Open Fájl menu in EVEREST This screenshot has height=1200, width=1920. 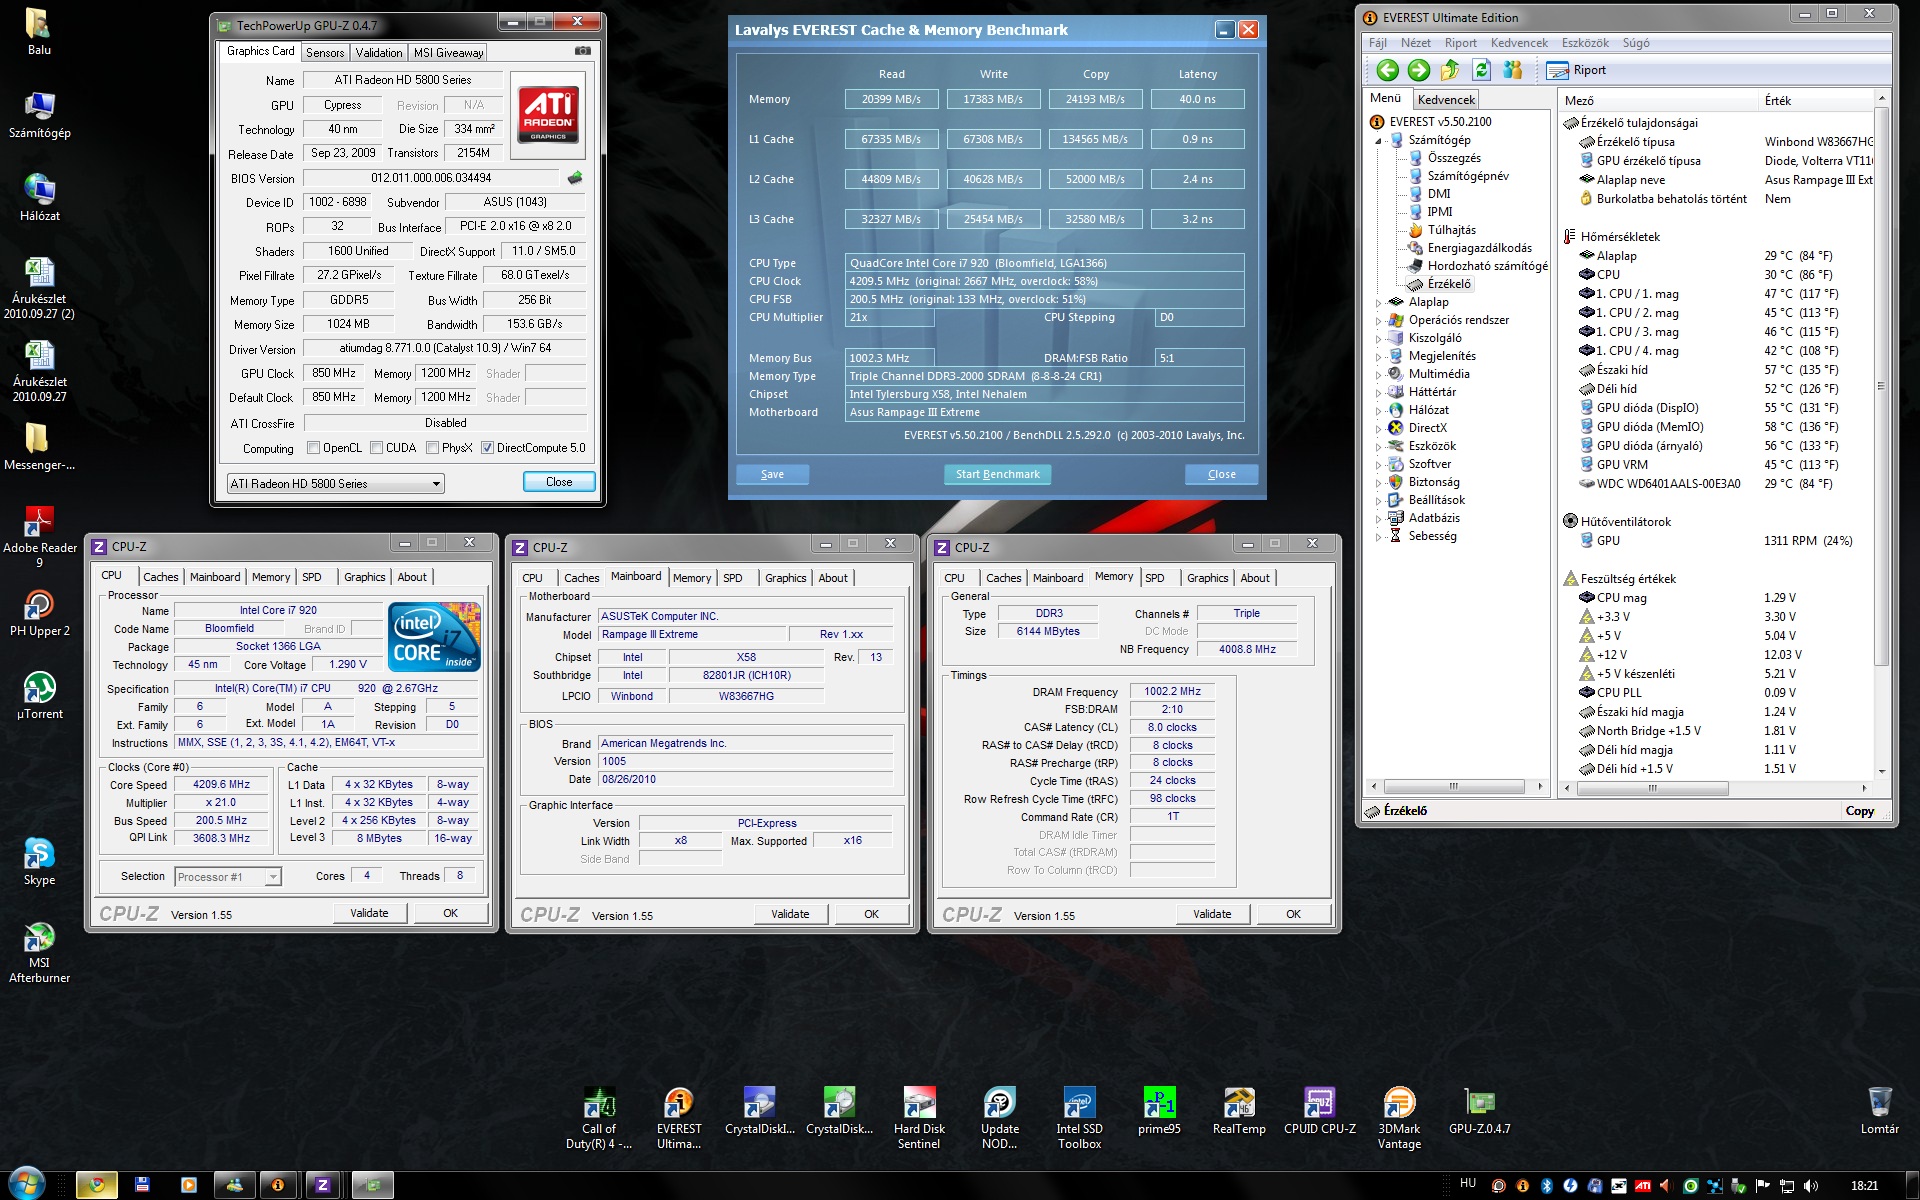tap(1378, 43)
